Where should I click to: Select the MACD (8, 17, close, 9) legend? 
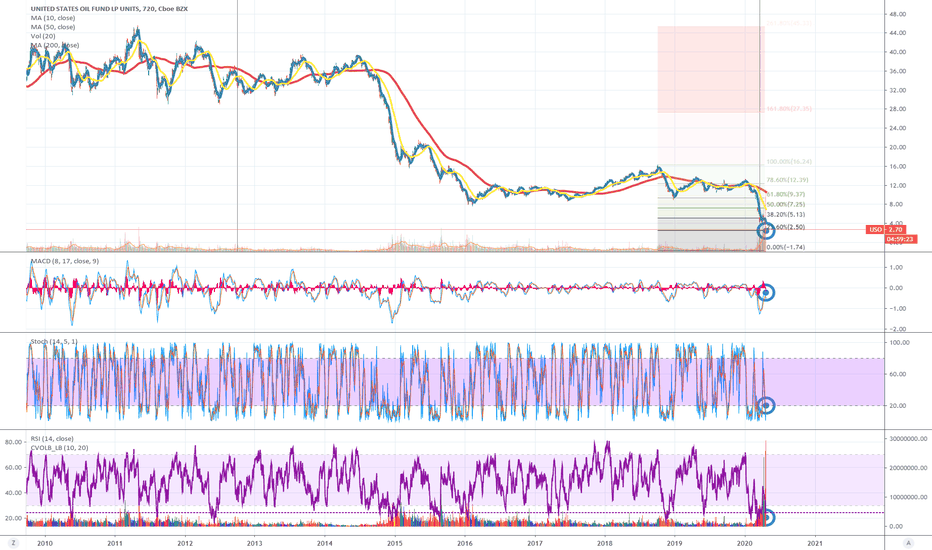point(65,261)
